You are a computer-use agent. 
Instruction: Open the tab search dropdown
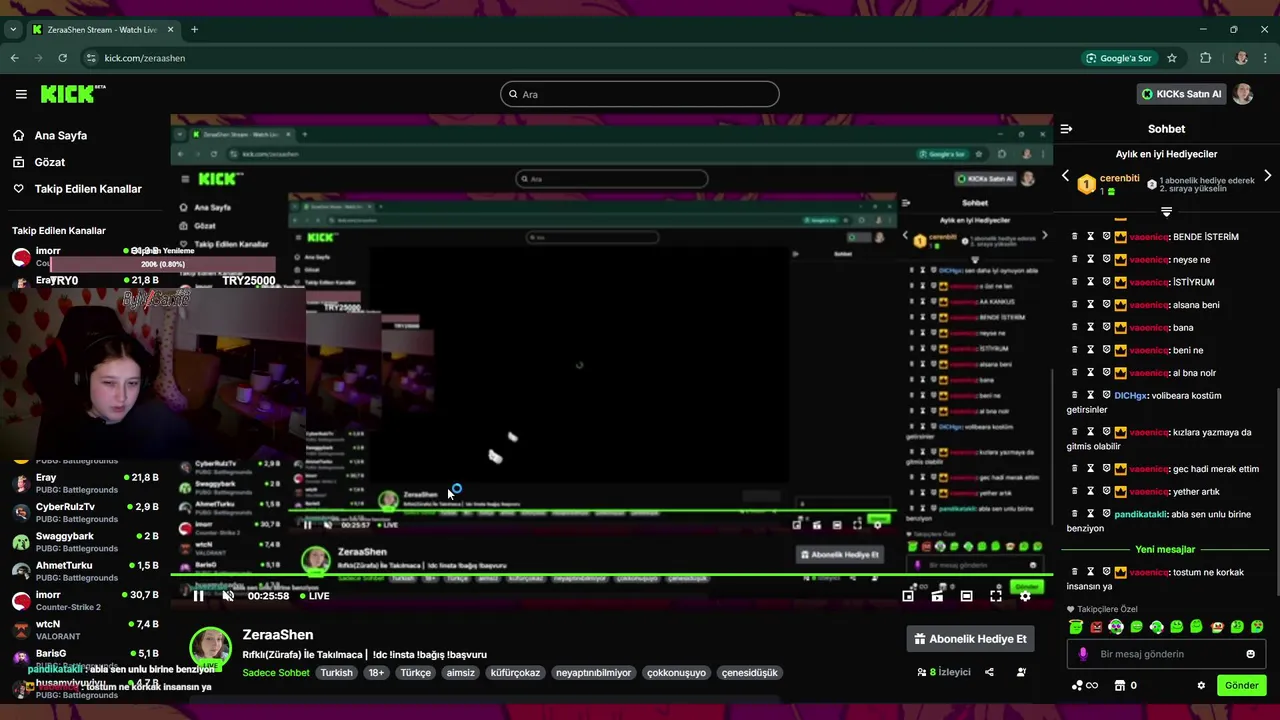pyautogui.click(x=13, y=29)
